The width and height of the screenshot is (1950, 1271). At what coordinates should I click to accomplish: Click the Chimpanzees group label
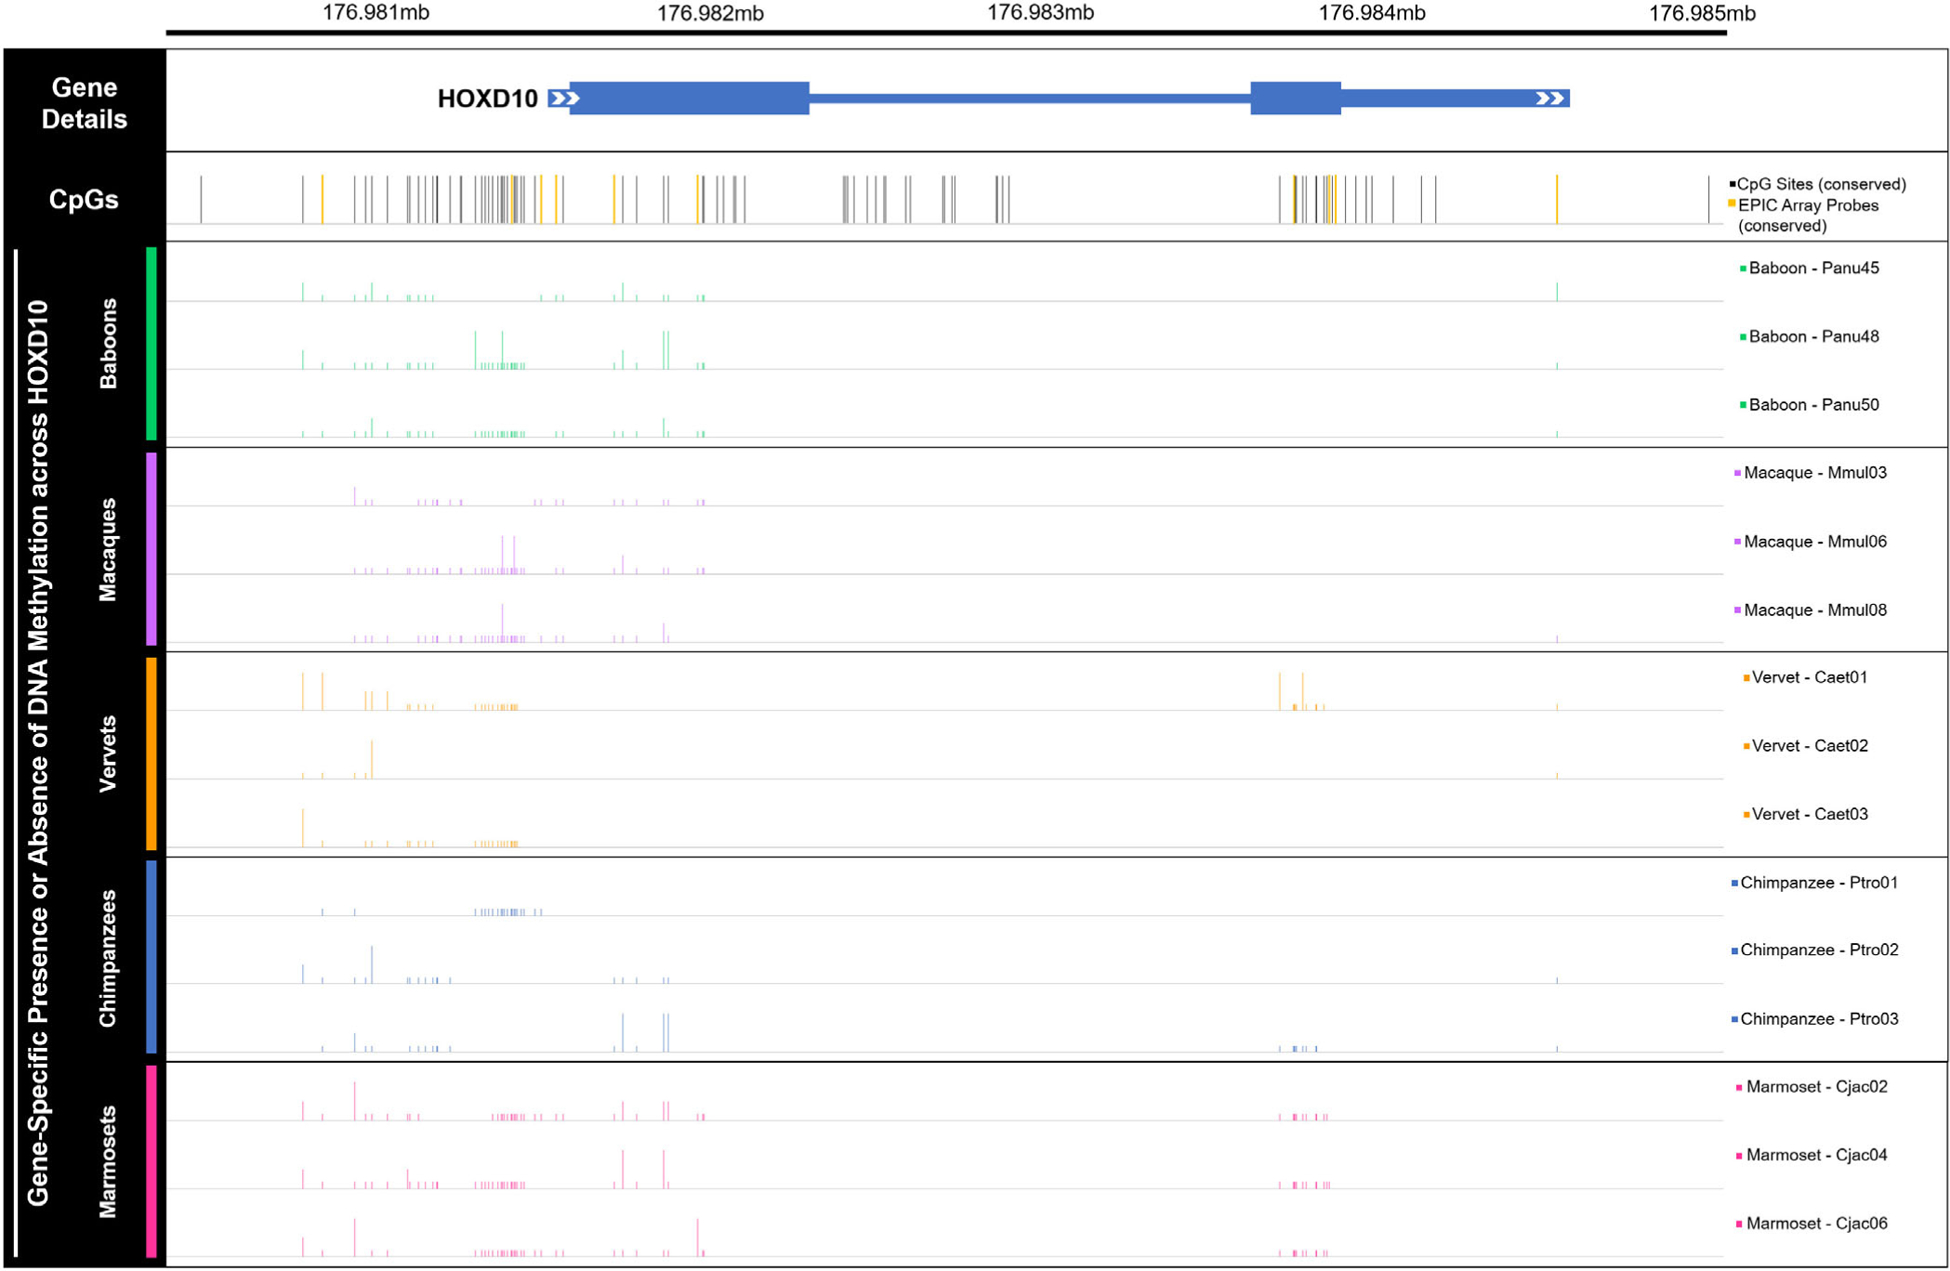click(108, 958)
